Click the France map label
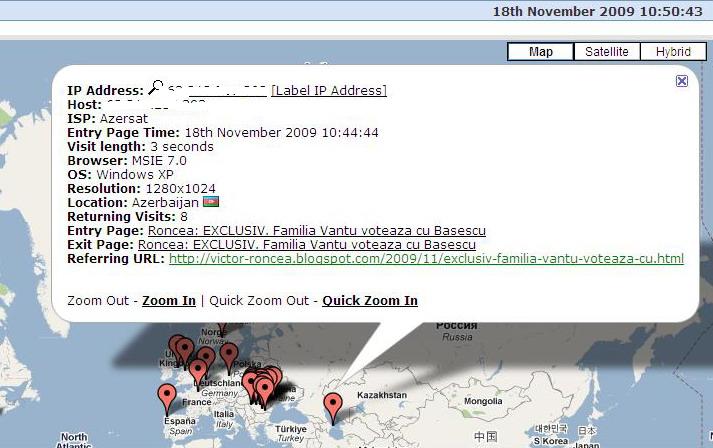 (197, 402)
